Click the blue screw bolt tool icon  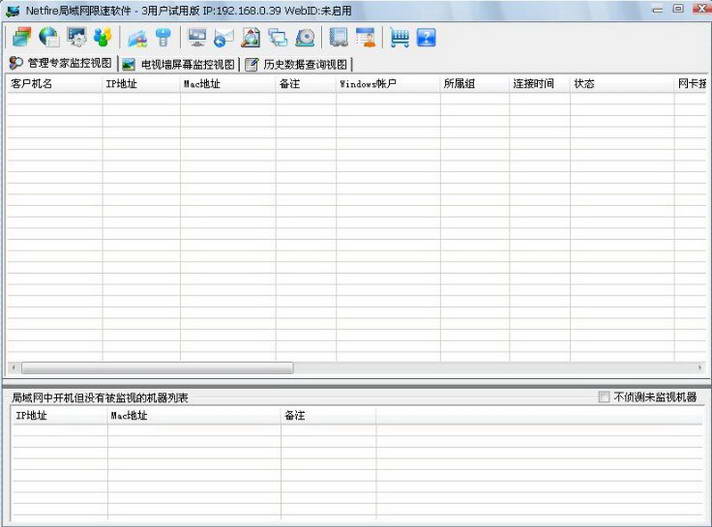pos(163,37)
